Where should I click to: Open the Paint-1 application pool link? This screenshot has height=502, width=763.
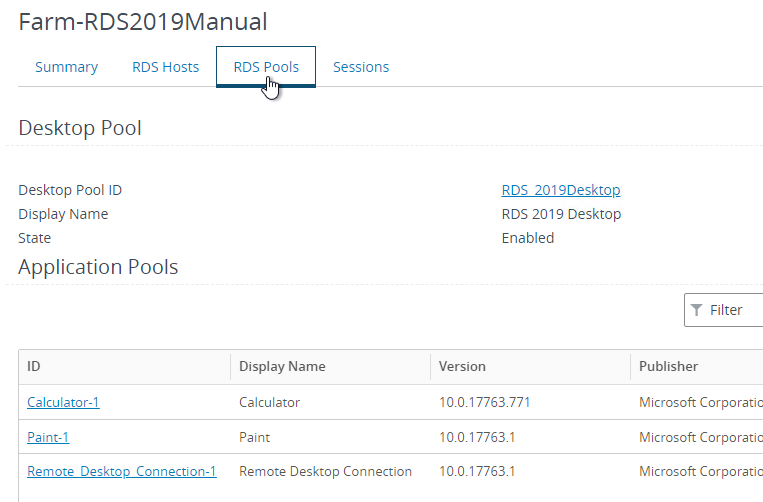pos(48,437)
